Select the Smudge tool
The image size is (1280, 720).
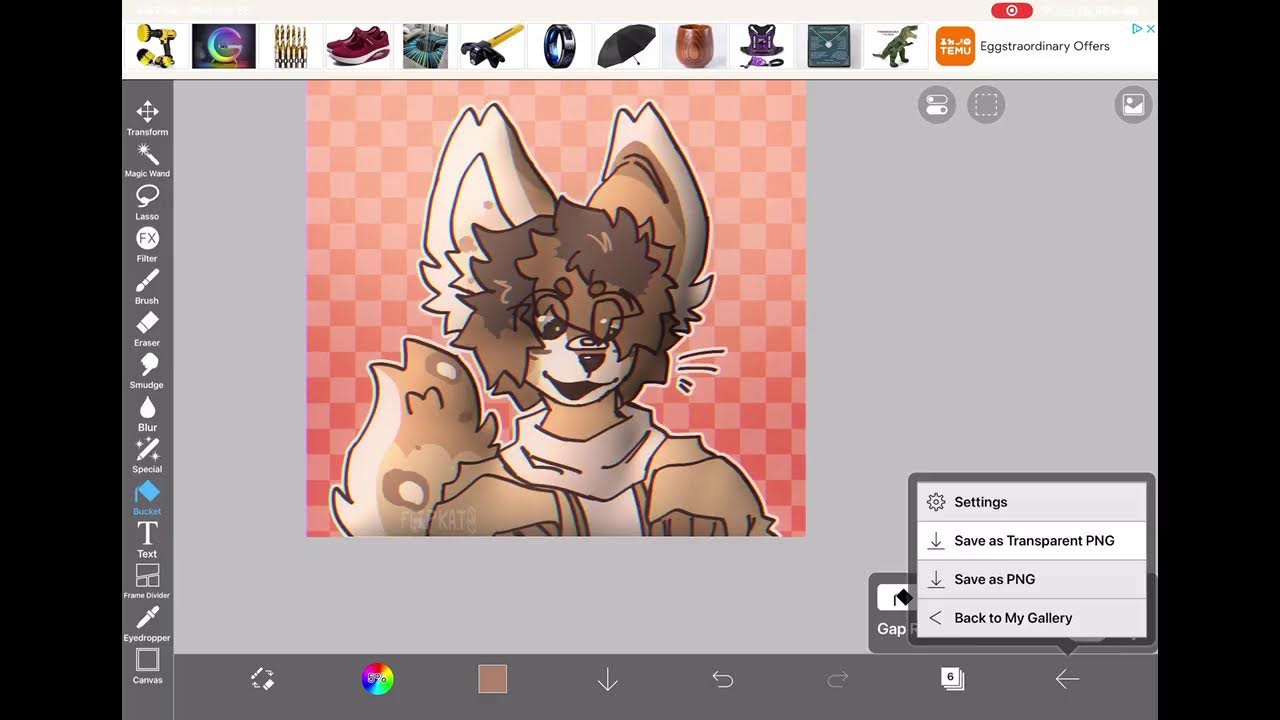click(147, 371)
